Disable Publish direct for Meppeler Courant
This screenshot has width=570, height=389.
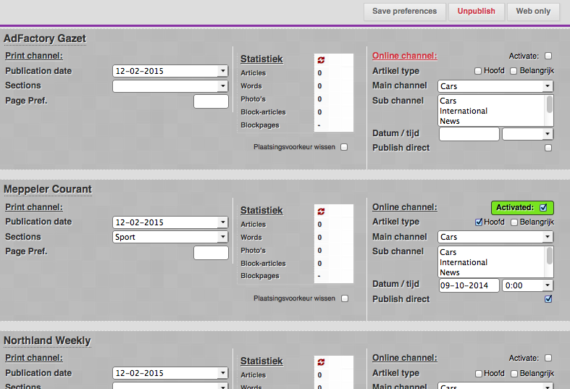point(548,299)
